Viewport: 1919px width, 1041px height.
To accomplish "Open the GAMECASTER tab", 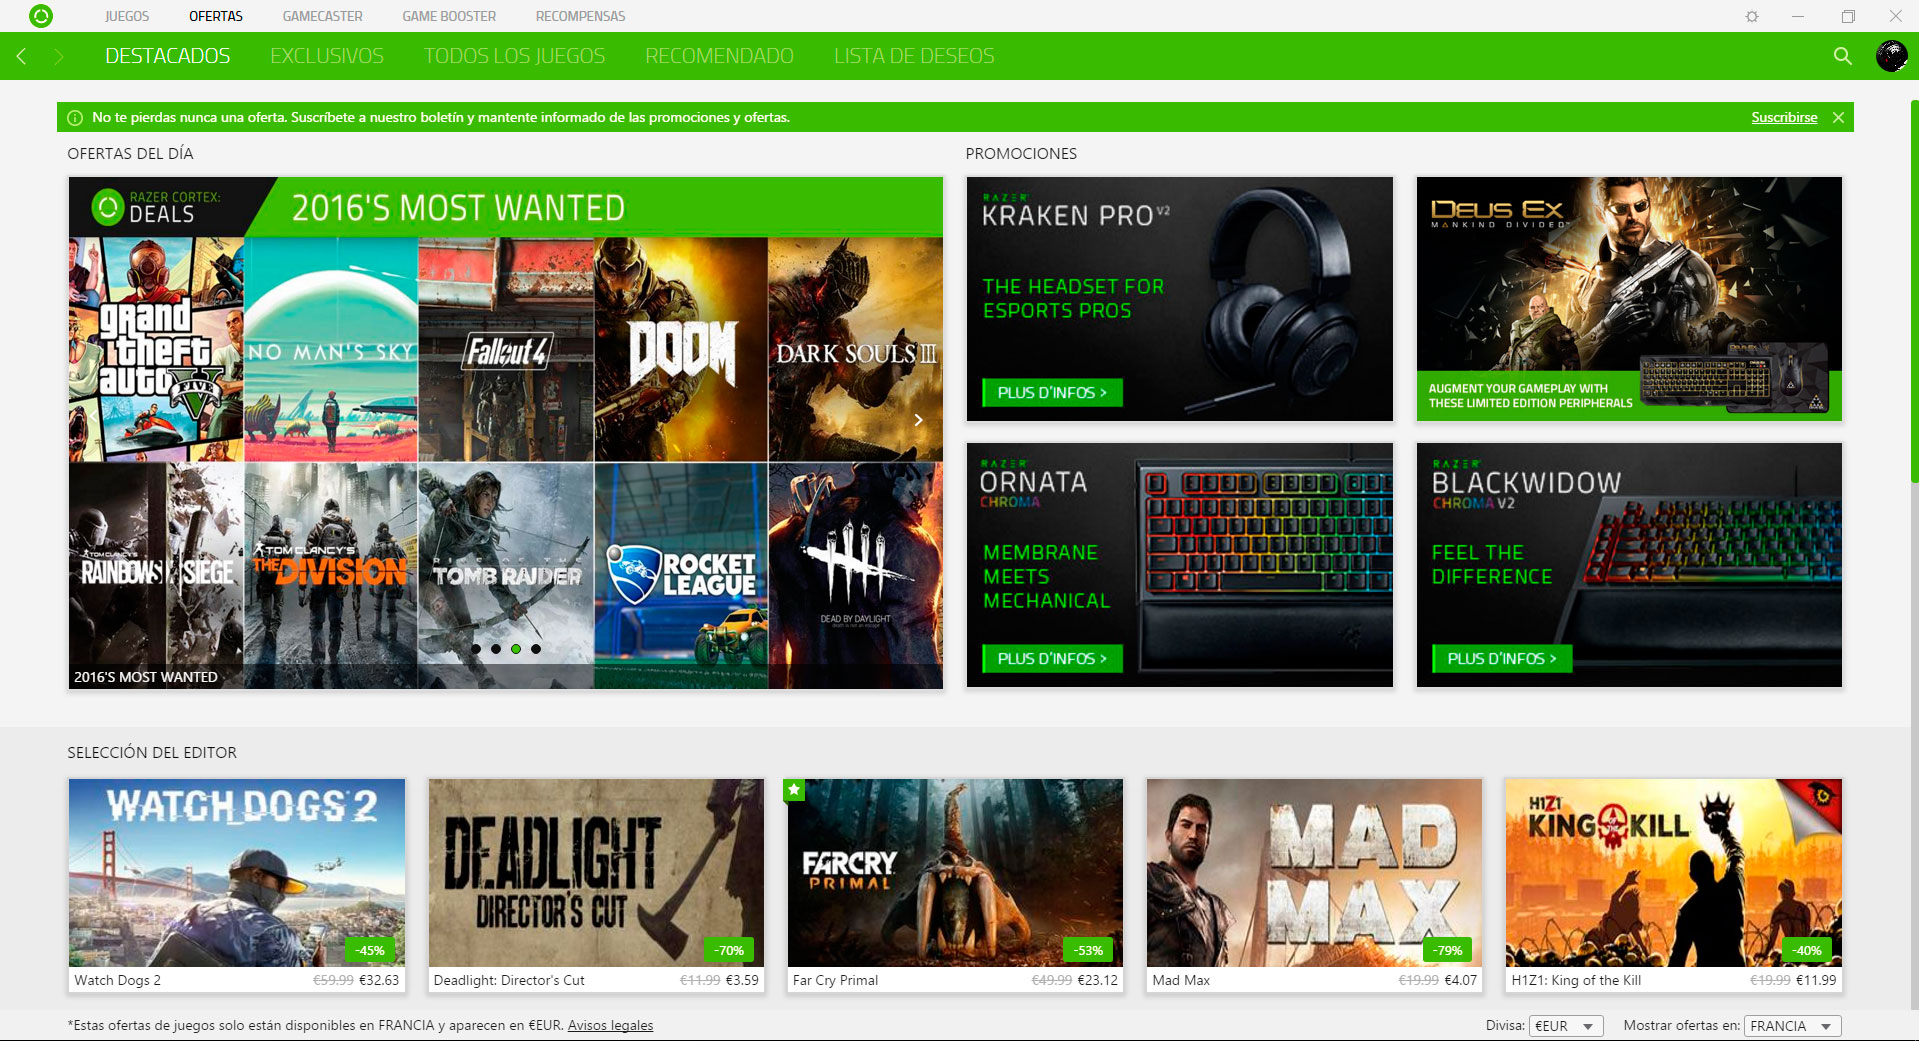I will [x=323, y=16].
